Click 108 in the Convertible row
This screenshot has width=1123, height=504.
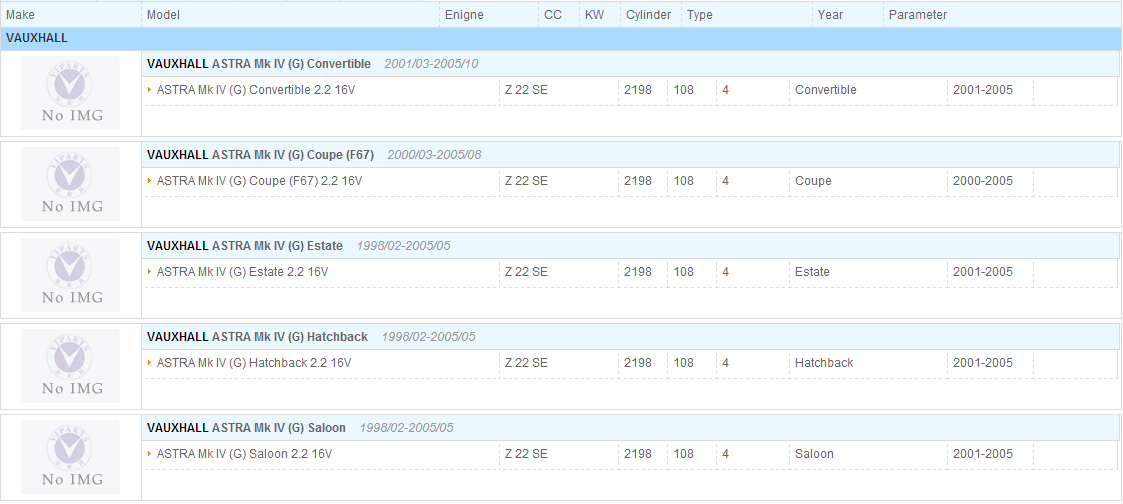pos(683,90)
